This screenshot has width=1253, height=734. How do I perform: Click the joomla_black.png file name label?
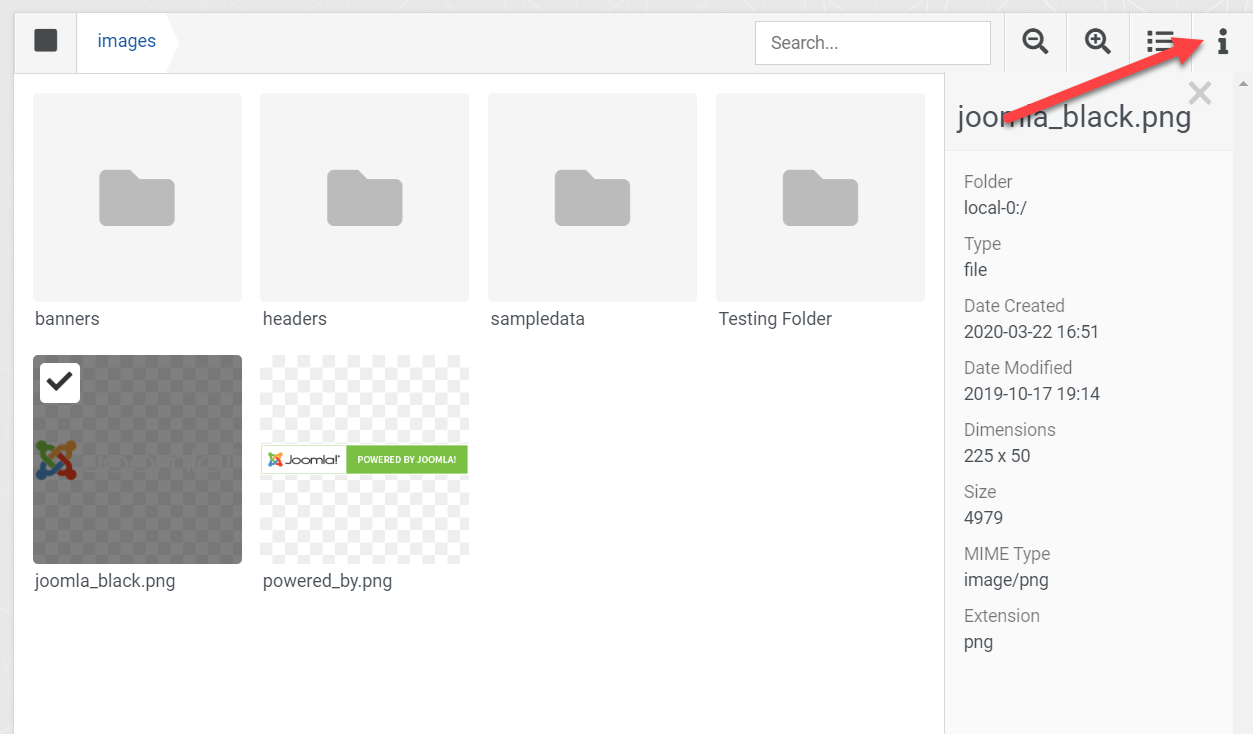pyautogui.click(x=105, y=581)
